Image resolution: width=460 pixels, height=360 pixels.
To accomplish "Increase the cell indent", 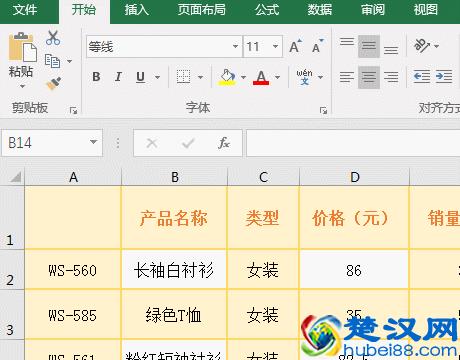I will point(444,77).
